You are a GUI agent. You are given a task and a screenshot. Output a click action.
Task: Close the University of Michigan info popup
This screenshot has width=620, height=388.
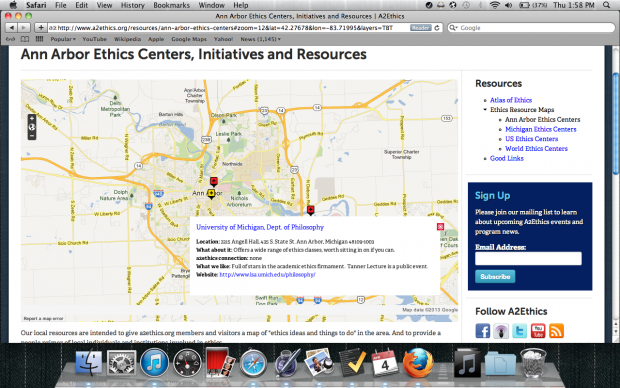(x=440, y=227)
